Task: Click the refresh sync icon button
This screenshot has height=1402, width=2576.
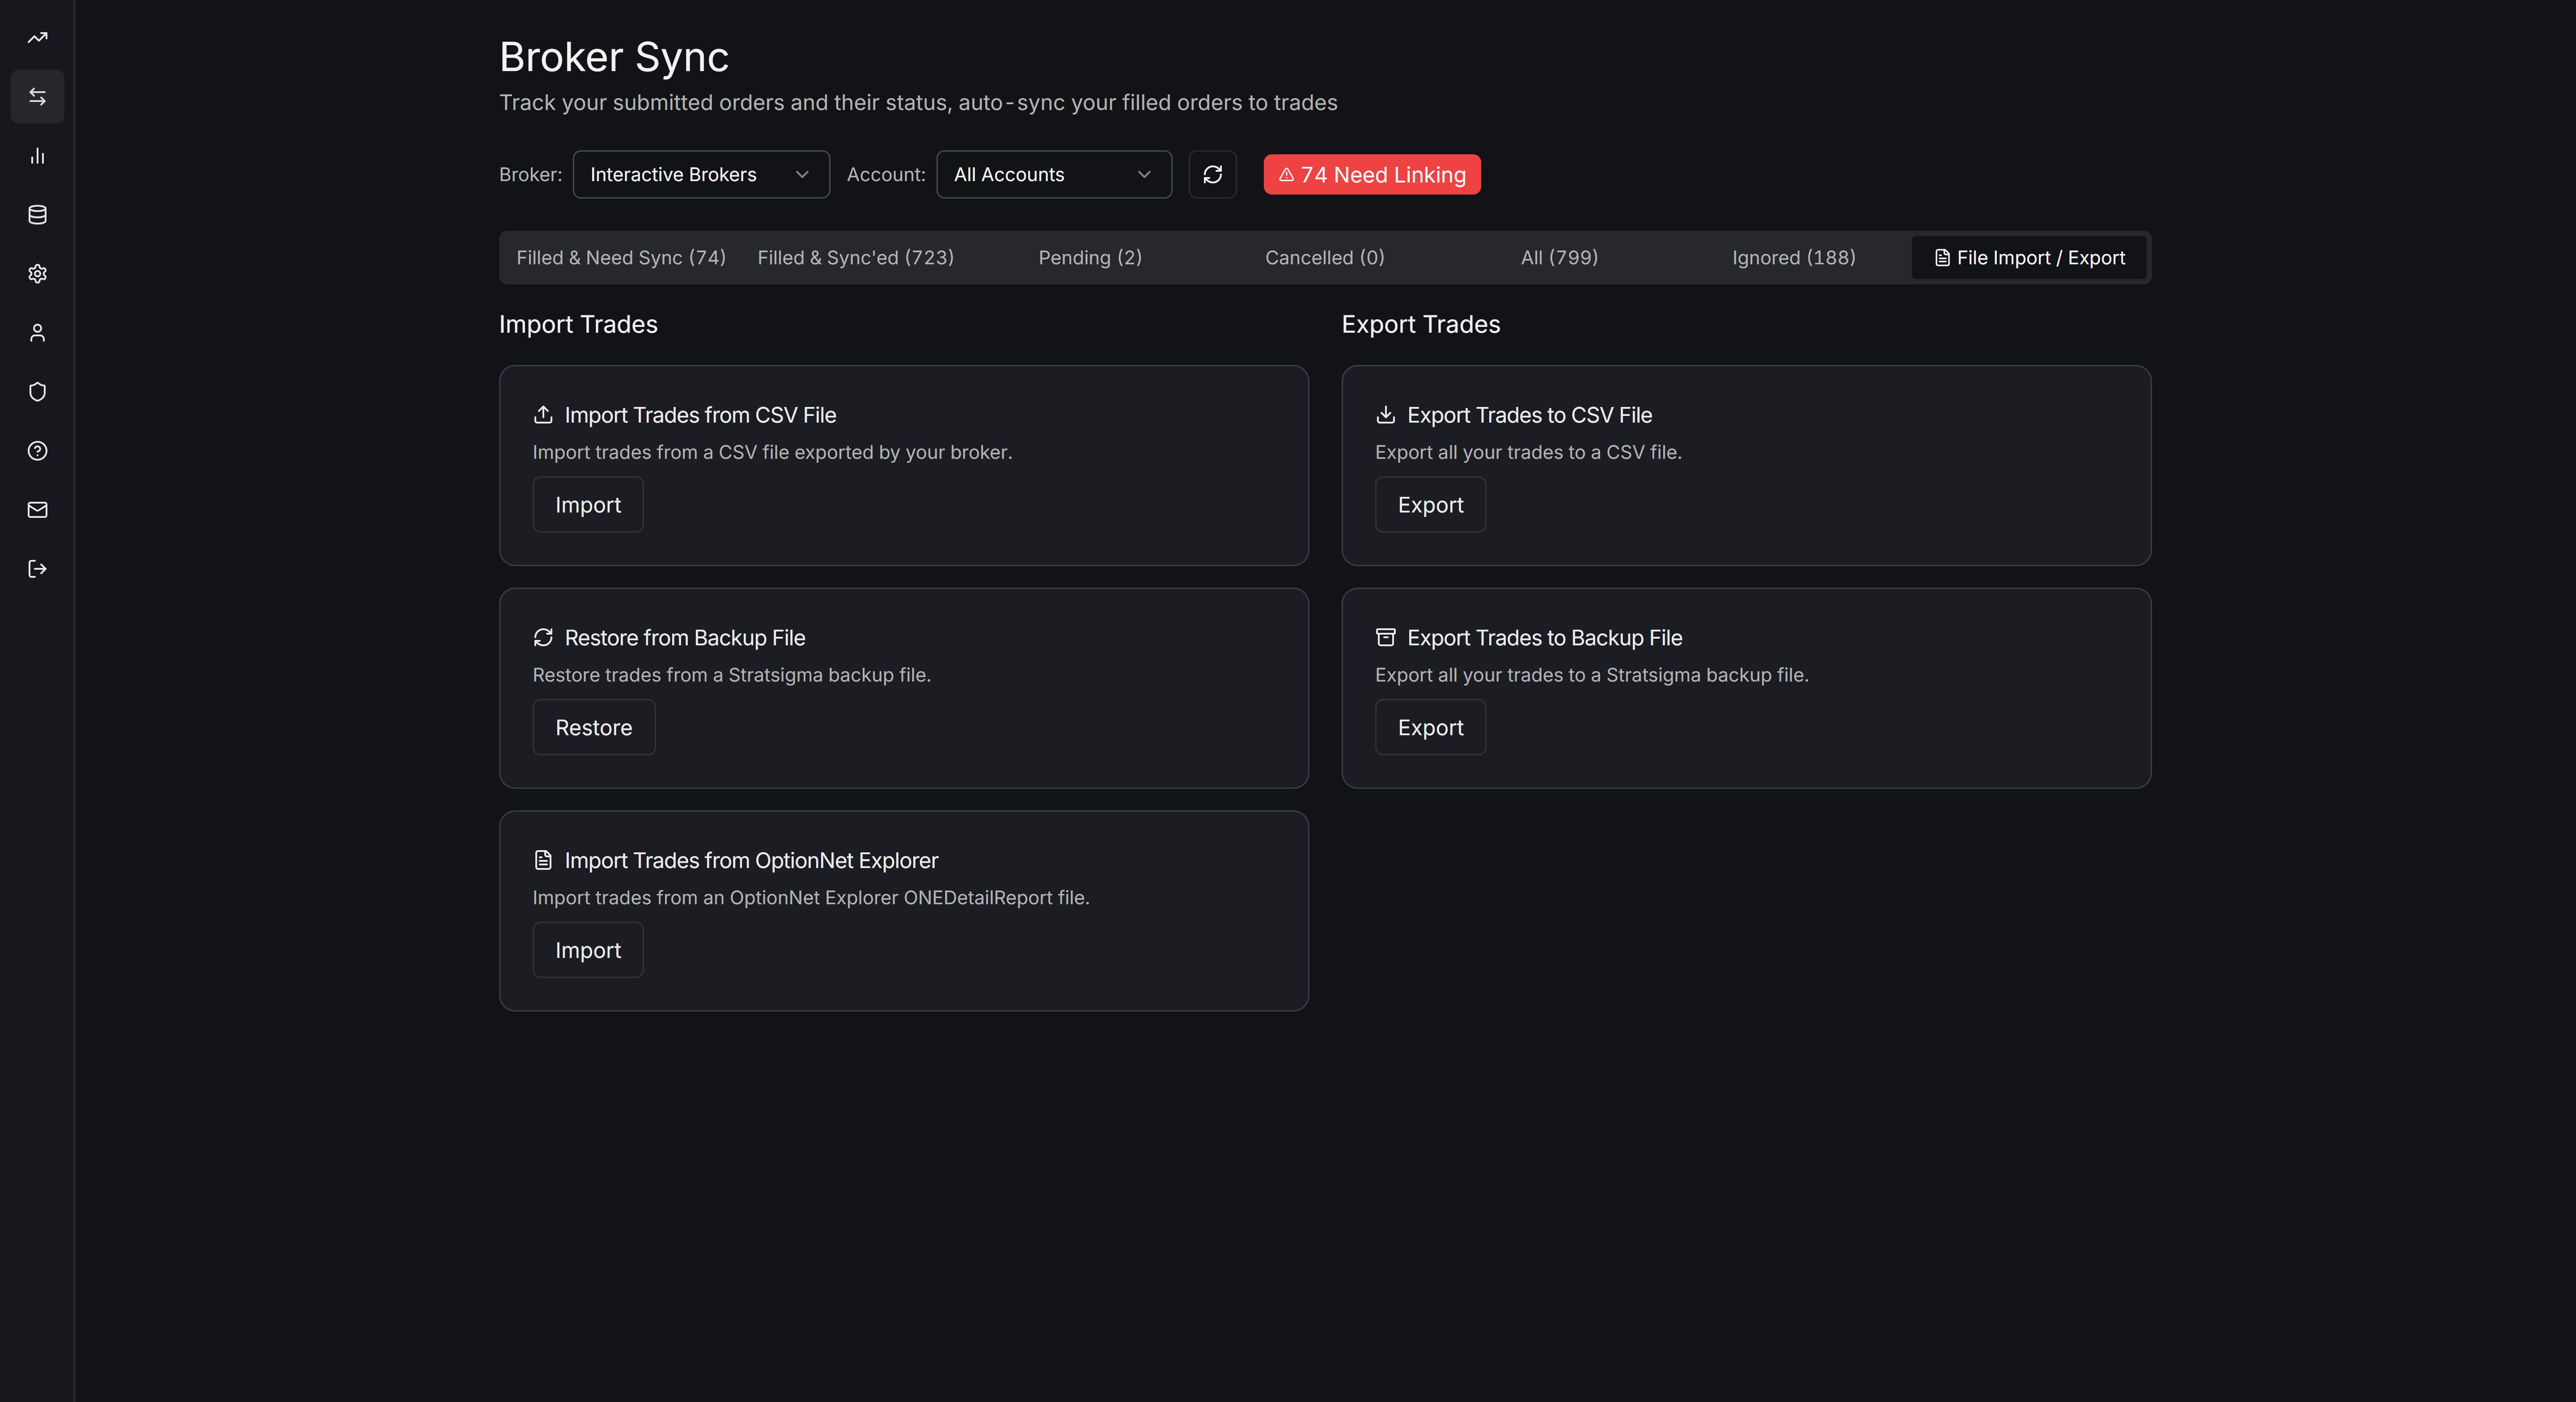Action: pyautogui.click(x=1212, y=175)
